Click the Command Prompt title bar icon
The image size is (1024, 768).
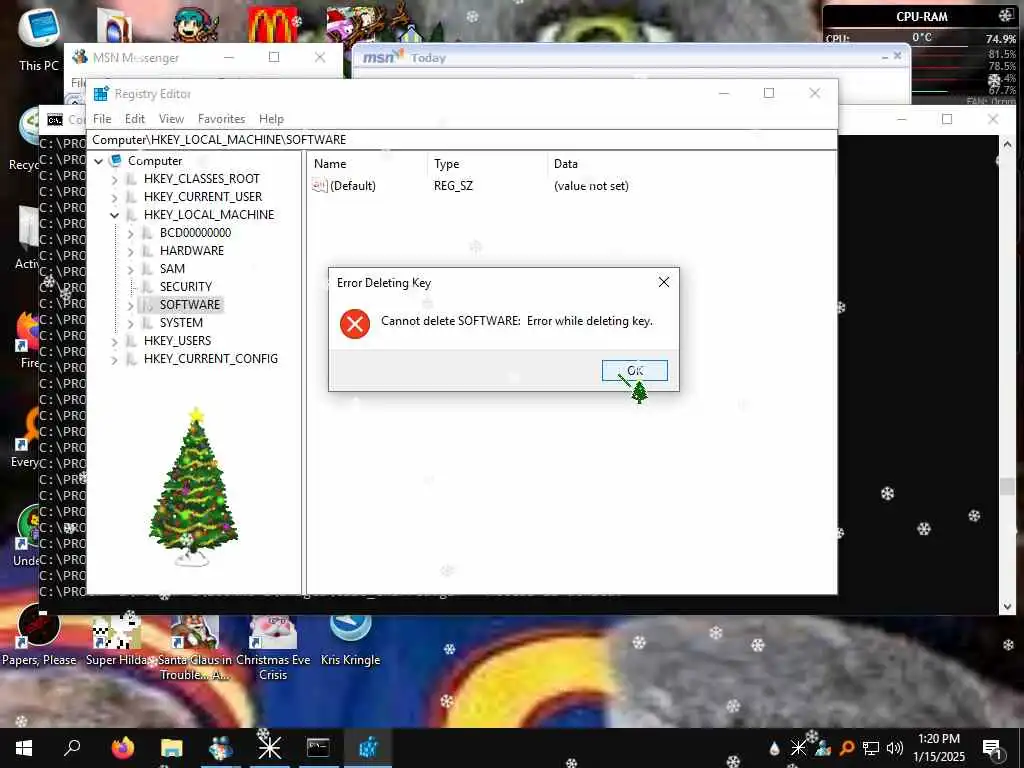pyautogui.click(x=55, y=120)
